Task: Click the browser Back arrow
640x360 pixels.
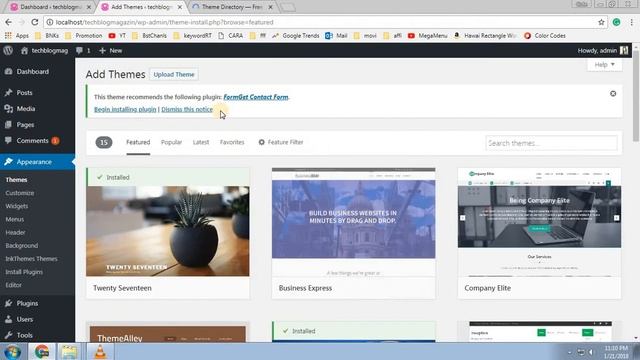Action: (x=9, y=22)
